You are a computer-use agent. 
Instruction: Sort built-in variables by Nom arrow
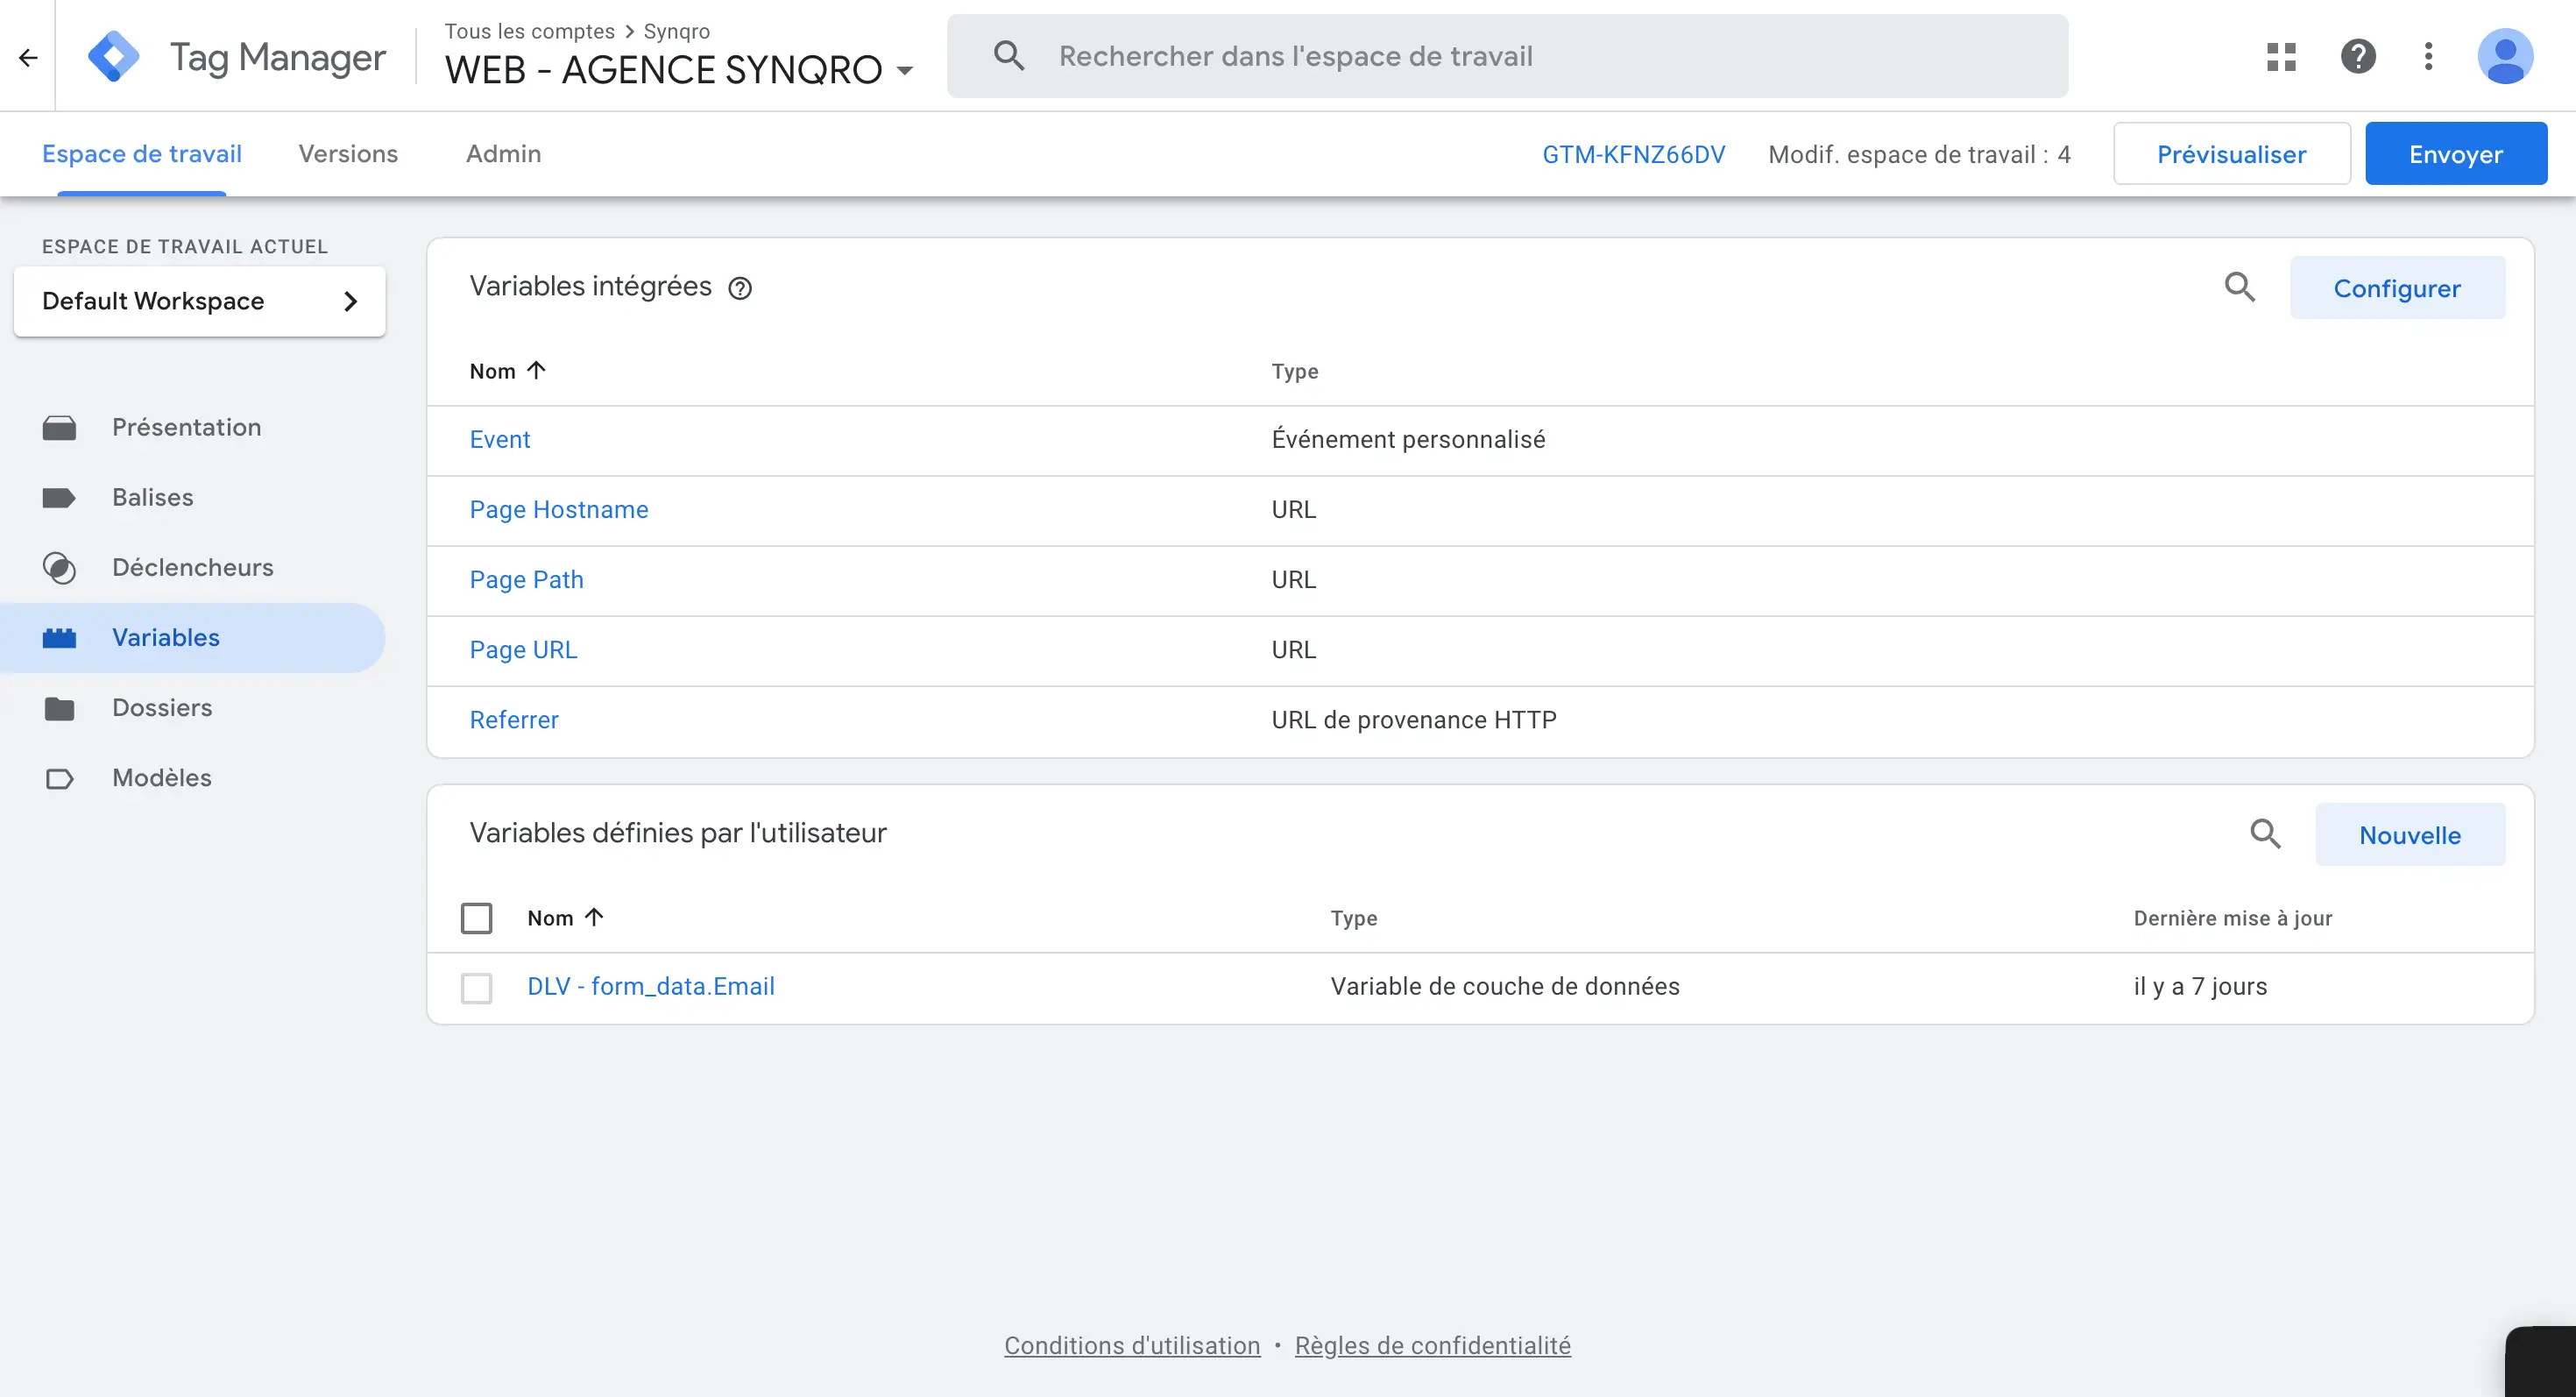[536, 370]
